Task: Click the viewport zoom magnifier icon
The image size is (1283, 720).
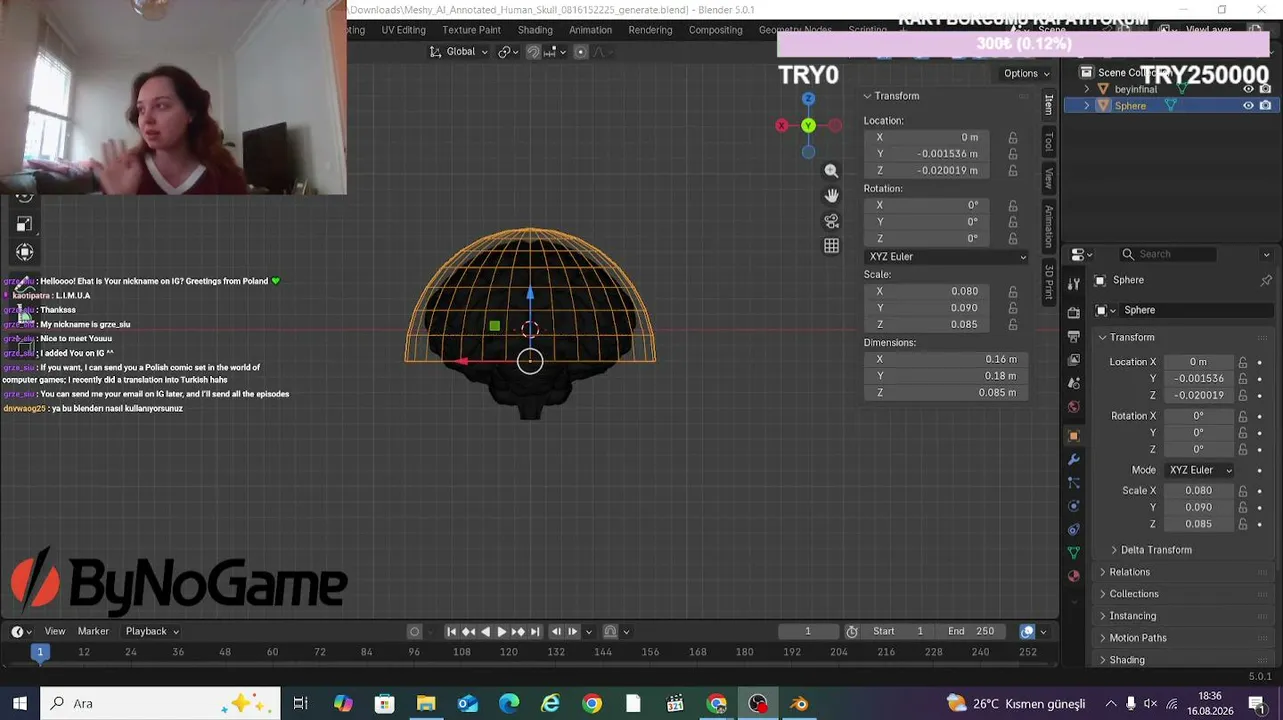Action: click(x=831, y=171)
